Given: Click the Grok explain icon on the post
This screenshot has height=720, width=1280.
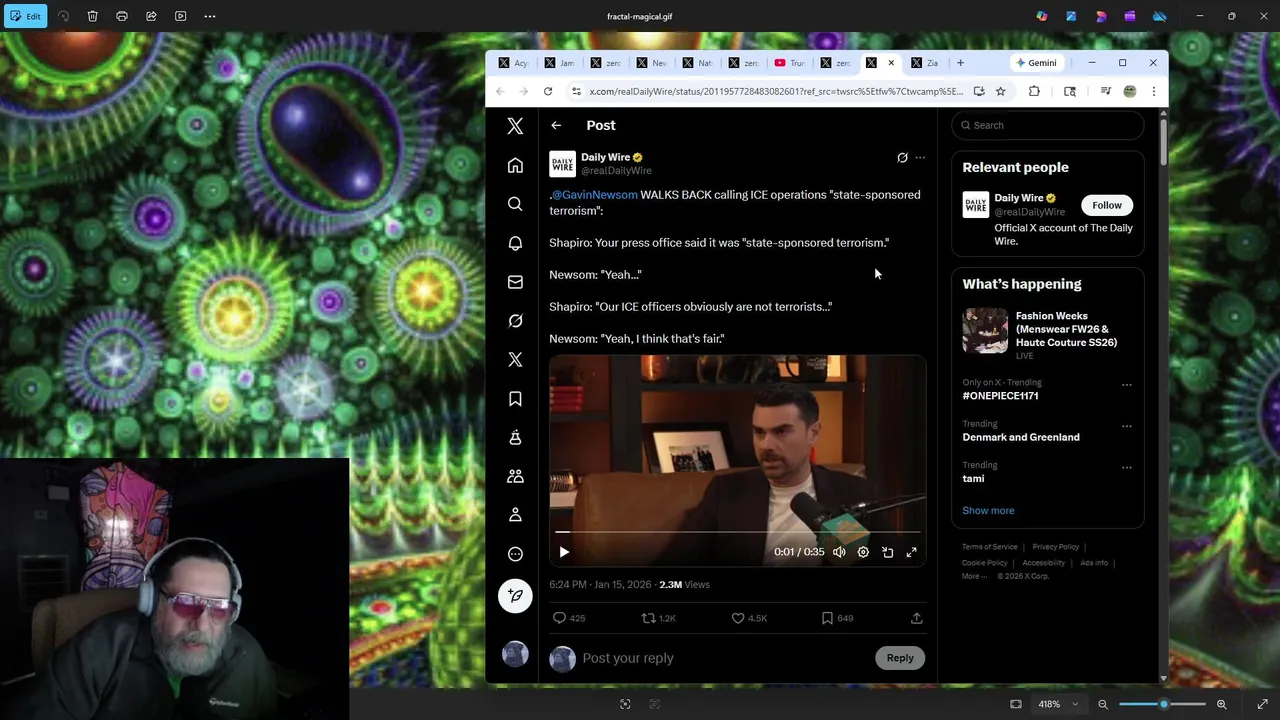Looking at the screenshot, I should pyautogui.click(x=902, y=157).
